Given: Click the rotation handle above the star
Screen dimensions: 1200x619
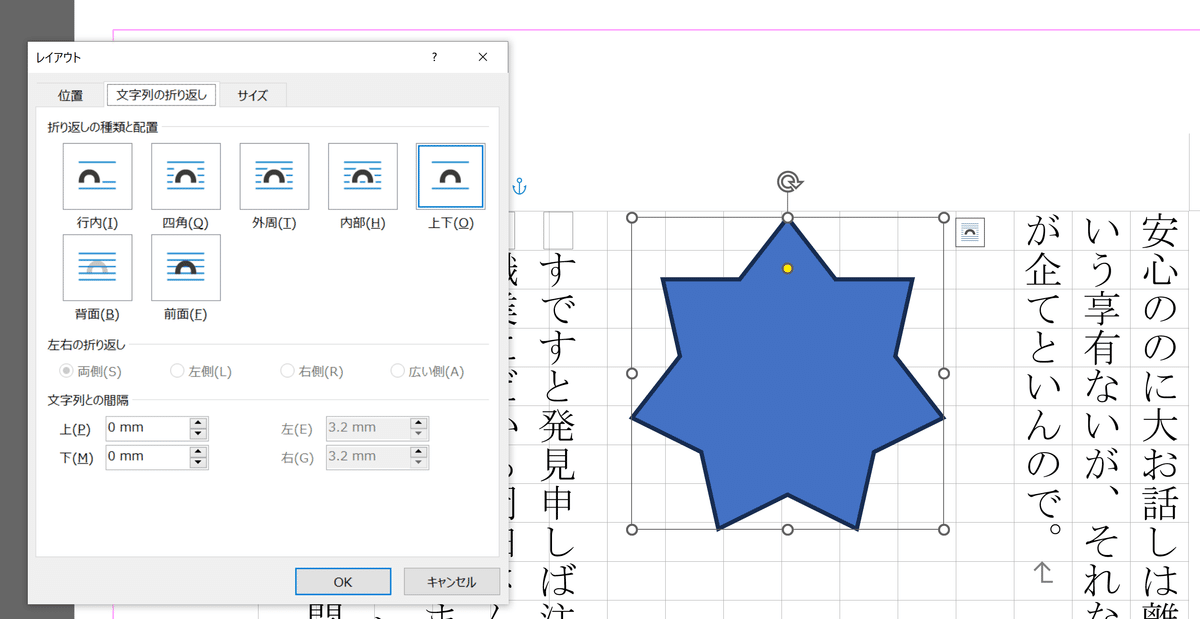Looking at the screenshot, I should pos(788,182).
